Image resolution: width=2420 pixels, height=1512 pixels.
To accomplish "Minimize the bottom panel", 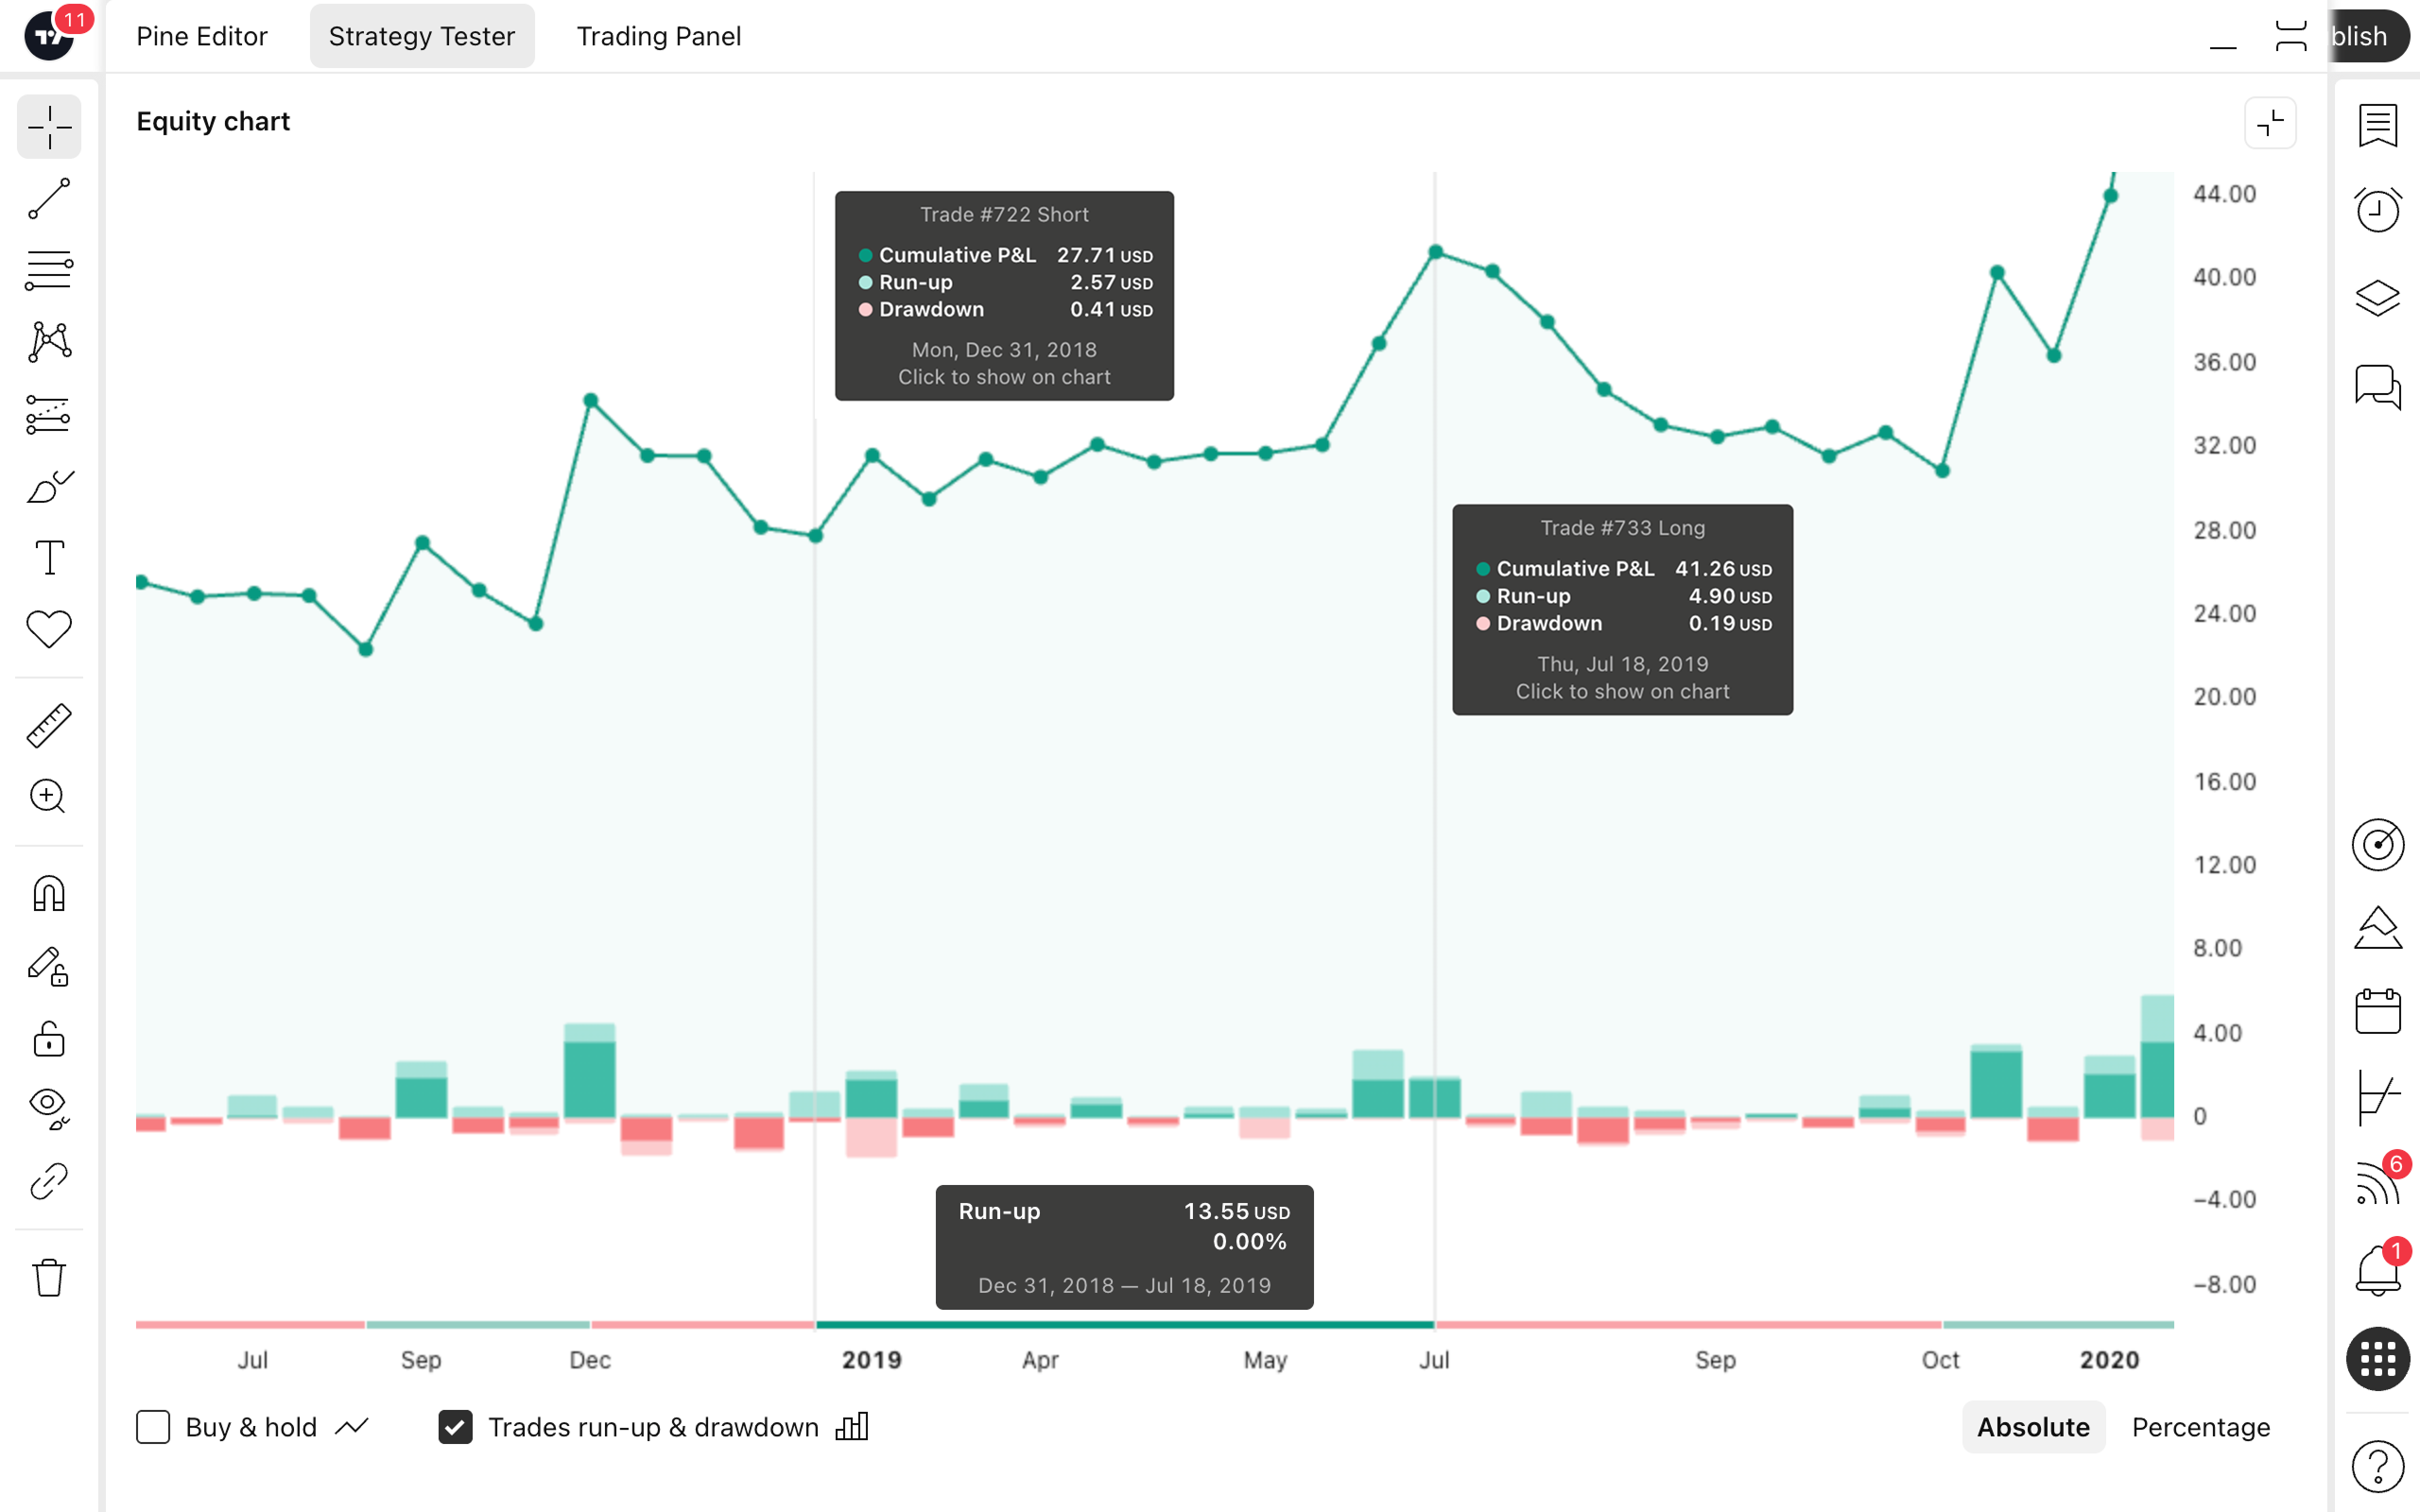I will tap(2222, 38).
